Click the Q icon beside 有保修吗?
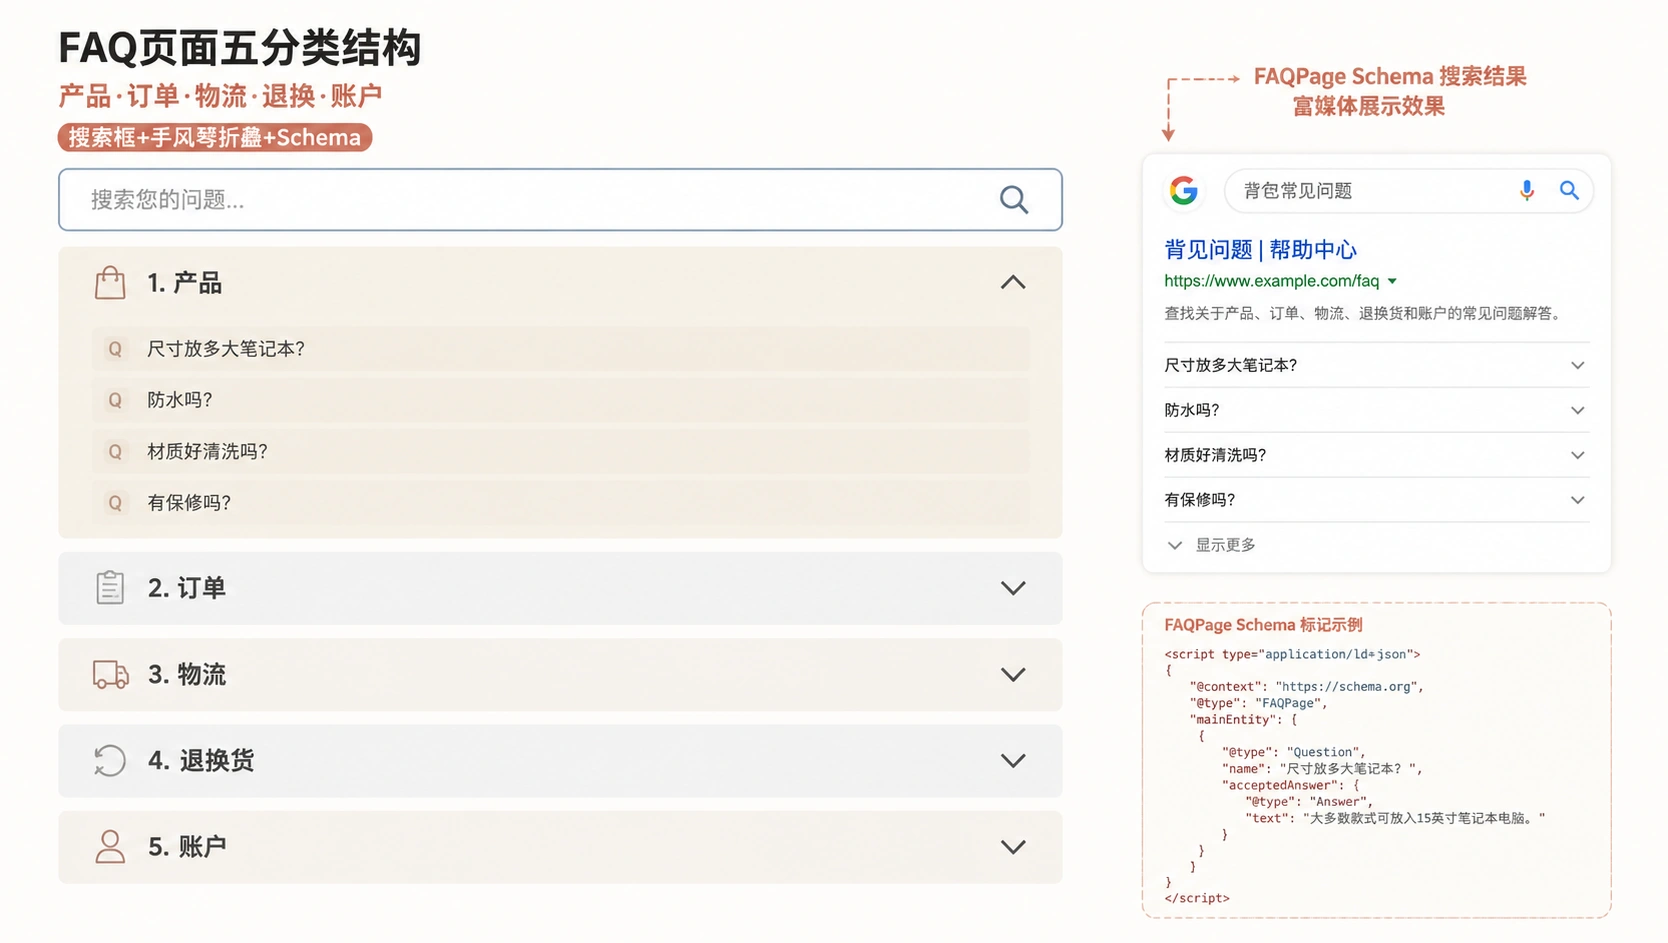Viewport: 1668px width, 943px height. [115, 503]
